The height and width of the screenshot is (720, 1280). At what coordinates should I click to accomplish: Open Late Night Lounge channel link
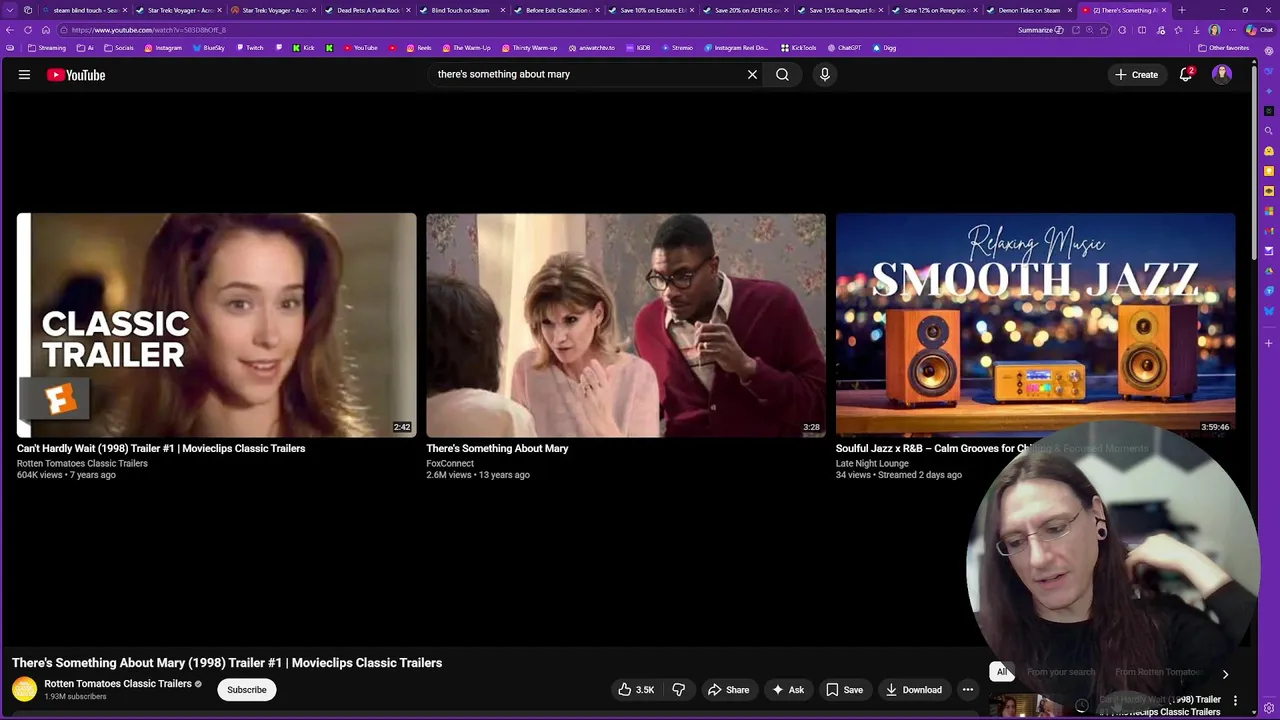tap(872, 463)
